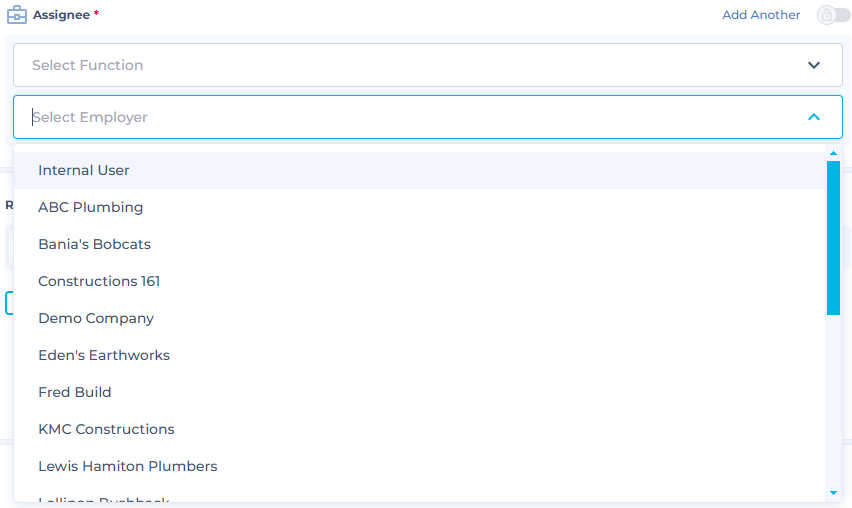Image resolution: width=852 pixels, height=508 pixels.
Task: Click the blue scrollbar thumb of the employer list
Action: [x=833, y=237]
